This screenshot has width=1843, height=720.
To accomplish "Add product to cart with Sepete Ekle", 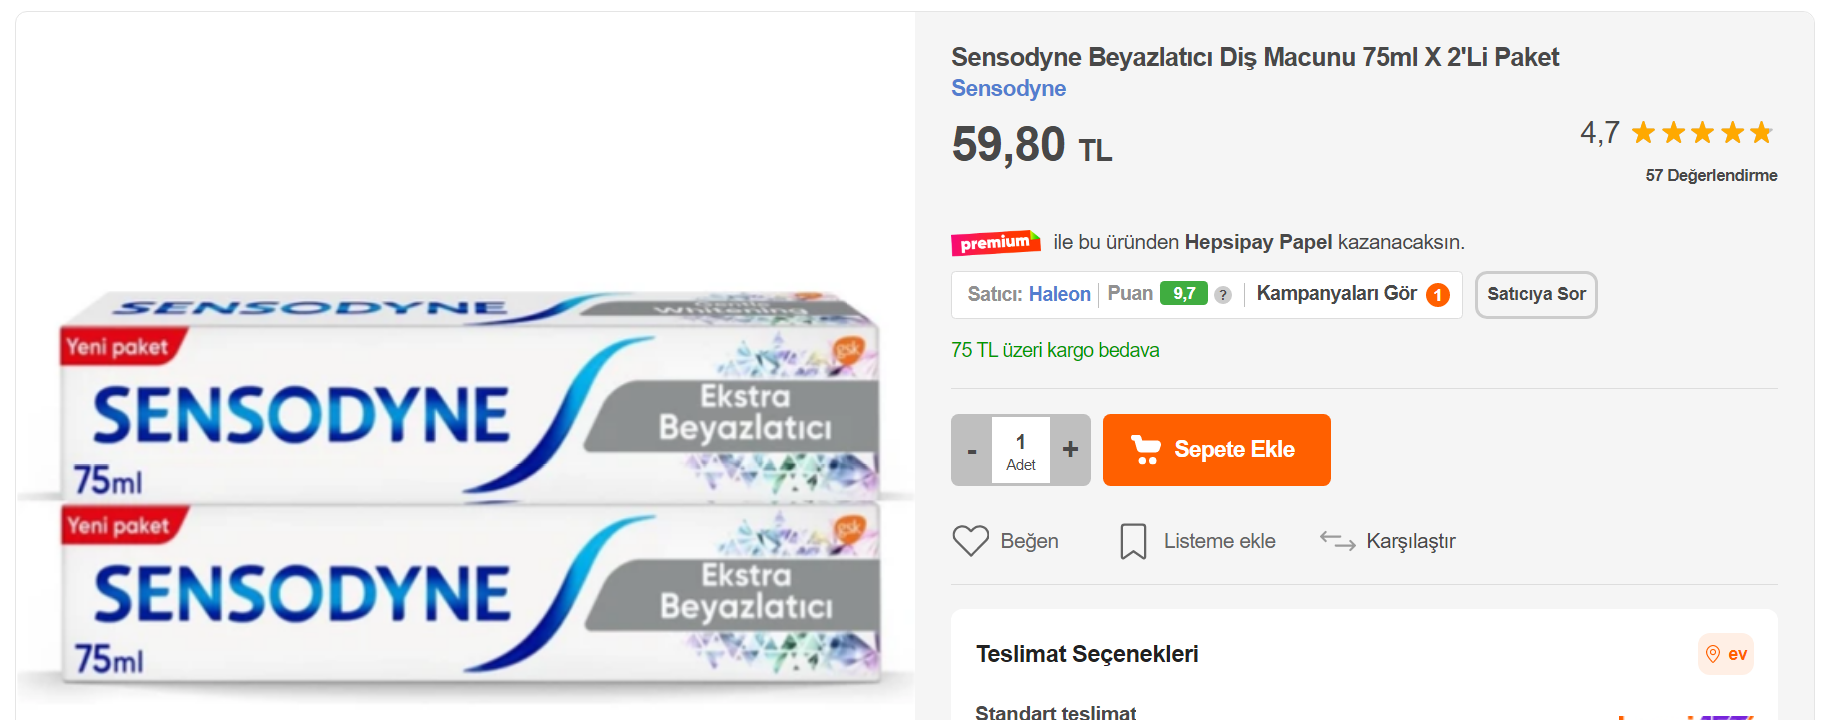I will 1216,450.
